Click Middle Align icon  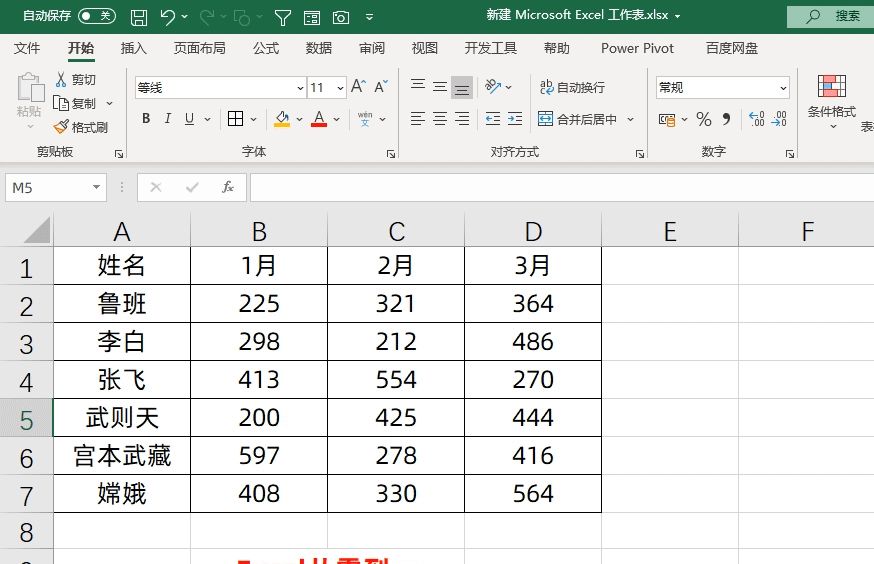click(440, 86)
